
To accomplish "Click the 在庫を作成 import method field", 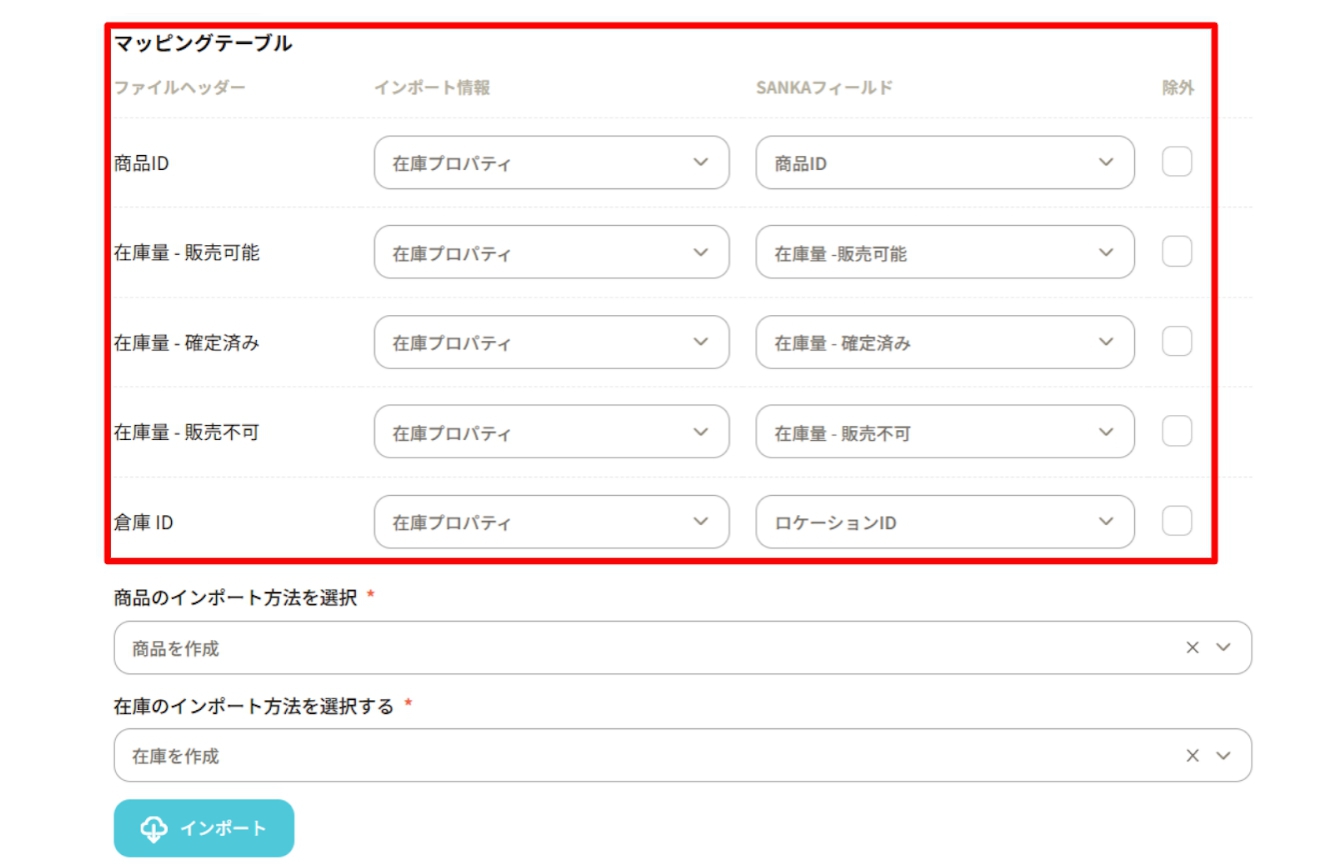I will pyautogui.click(x=640, y=756).
